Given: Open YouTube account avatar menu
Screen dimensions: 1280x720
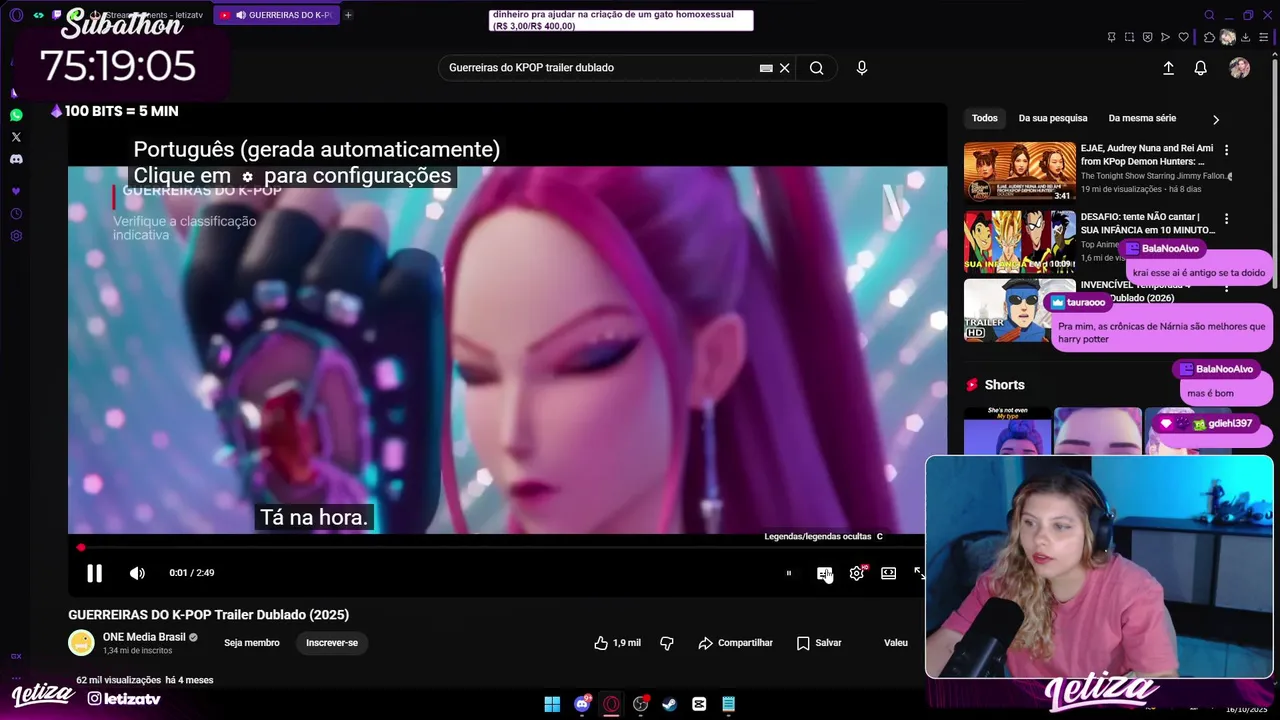Looking at the screenshot, I should click(1240, 68).
